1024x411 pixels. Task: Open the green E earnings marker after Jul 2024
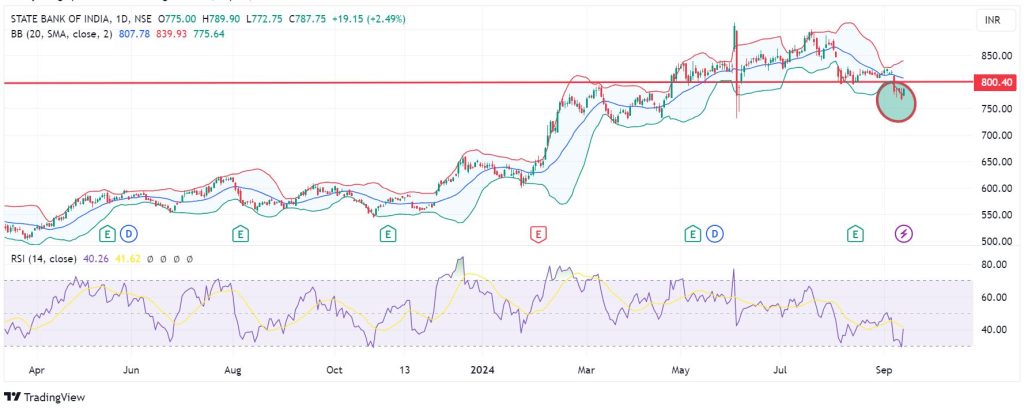(854, 233)
